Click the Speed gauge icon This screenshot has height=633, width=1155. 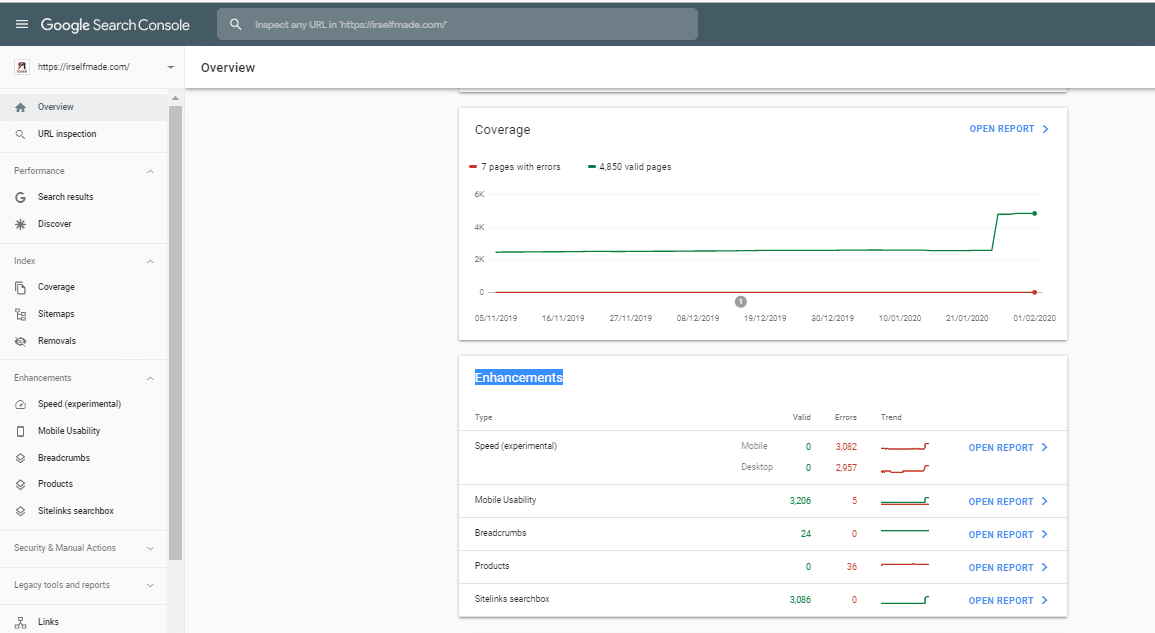point(21,405)
